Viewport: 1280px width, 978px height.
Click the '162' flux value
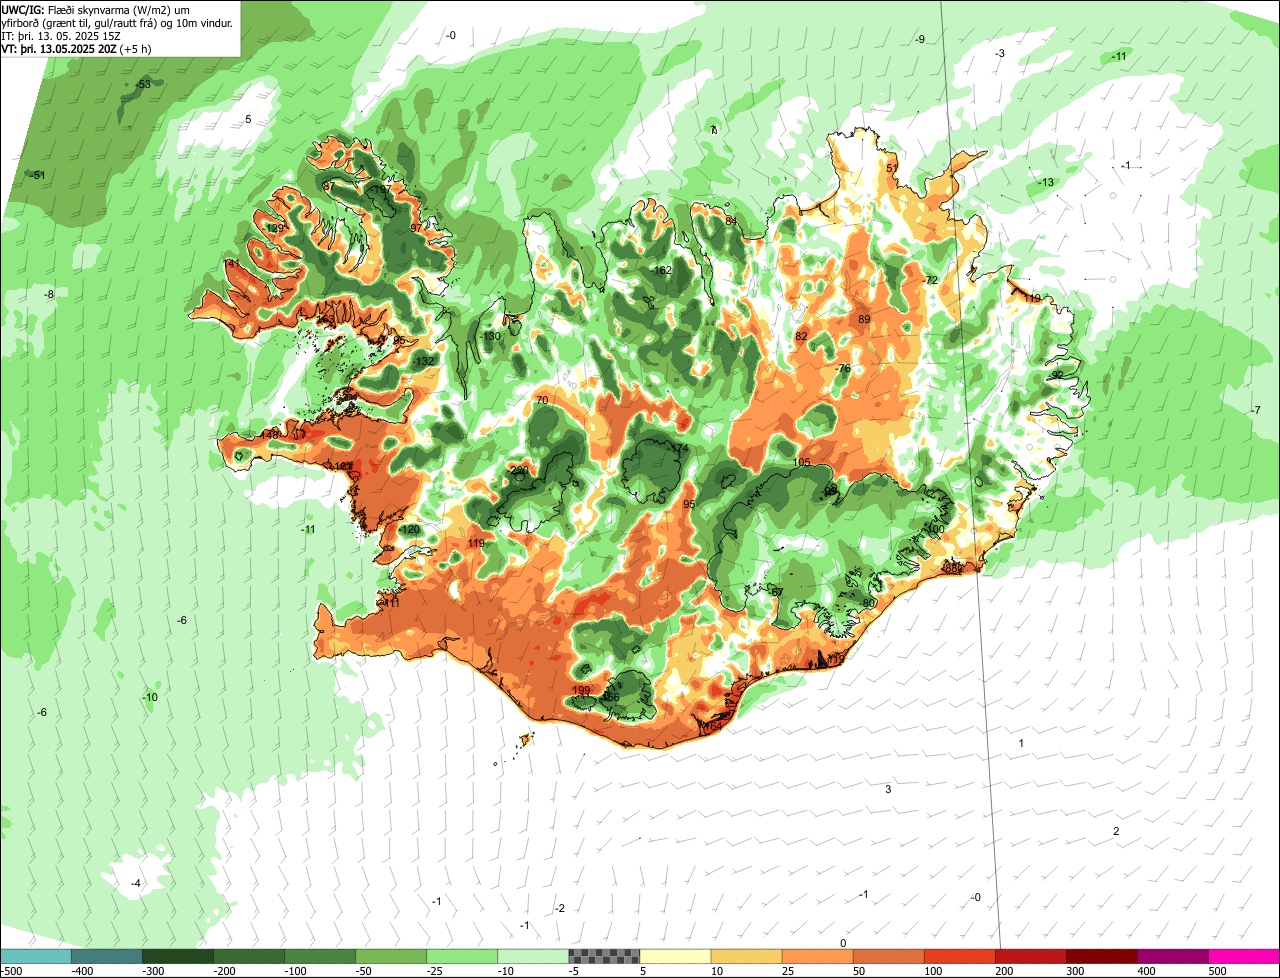662,270
